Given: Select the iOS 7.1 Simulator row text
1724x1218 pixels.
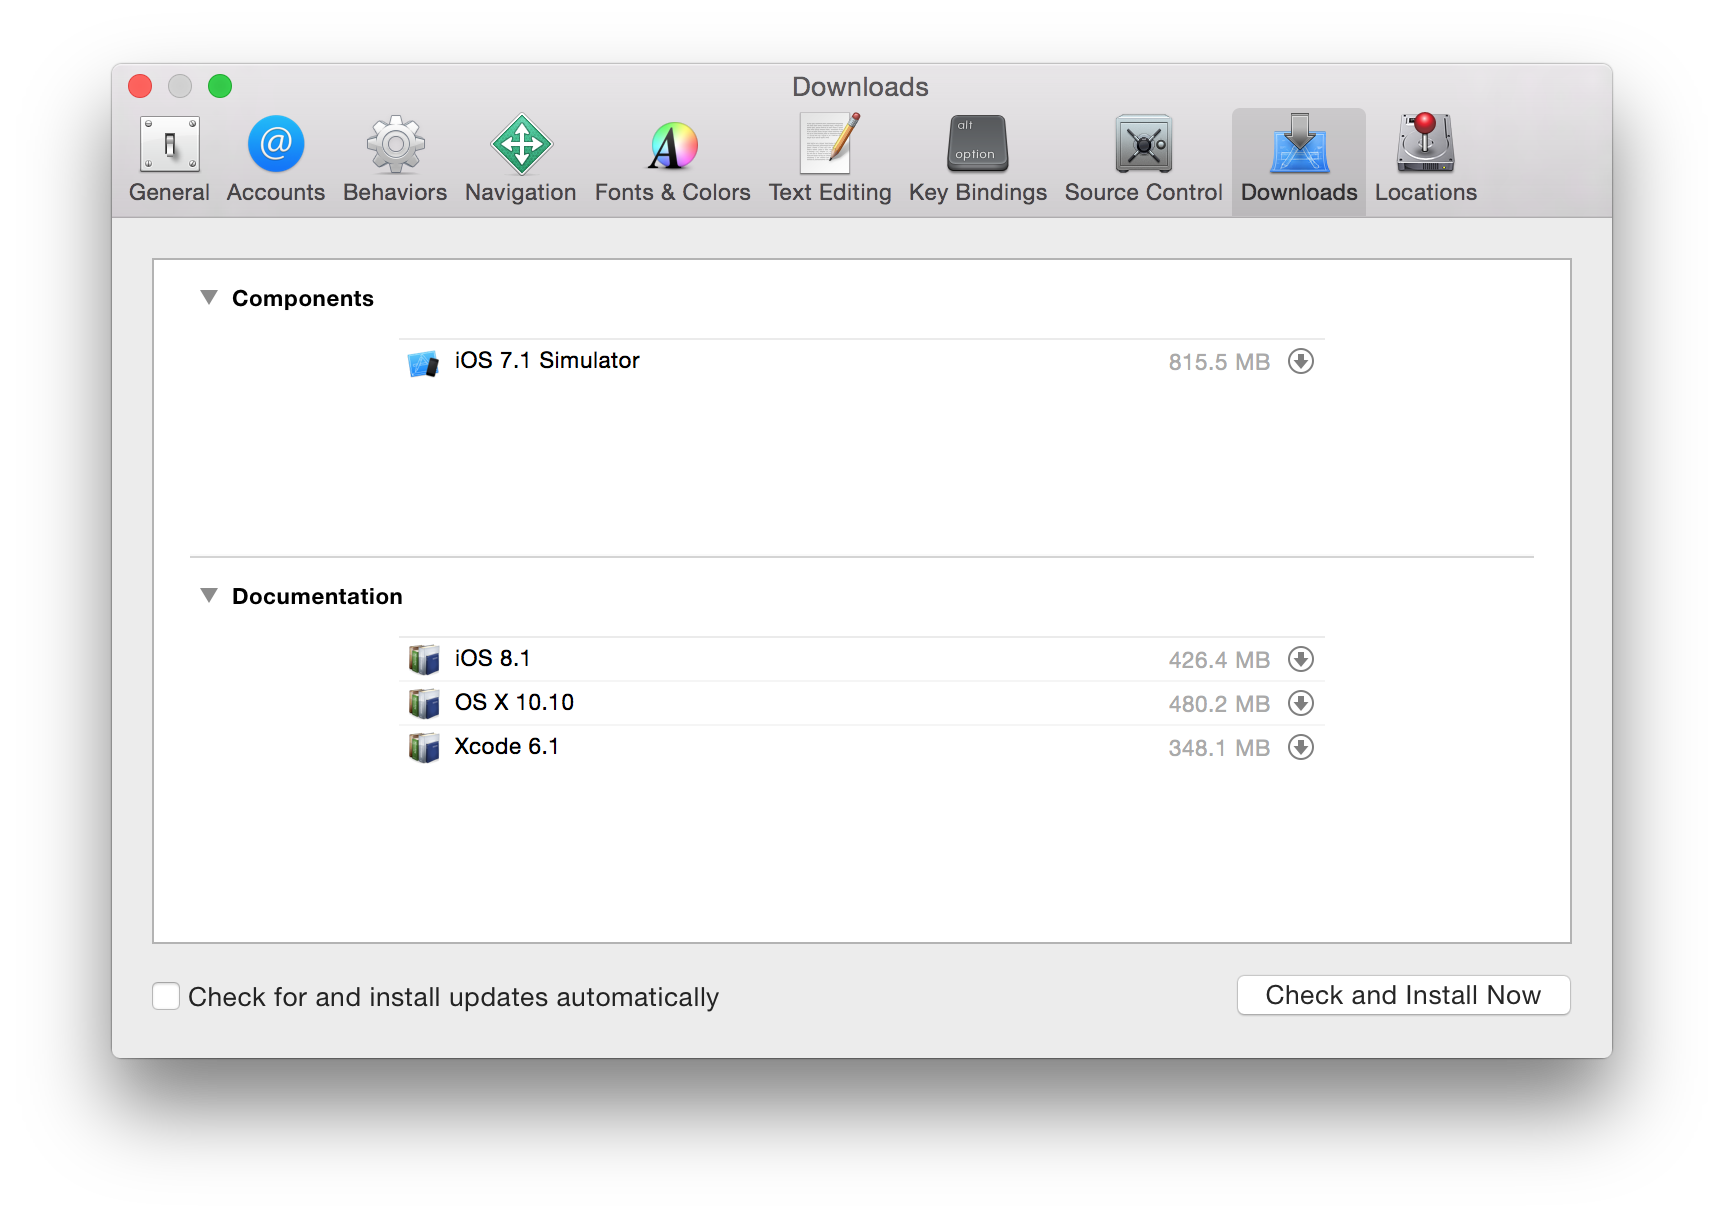Looking at the screenshot, I should [547, 360].
